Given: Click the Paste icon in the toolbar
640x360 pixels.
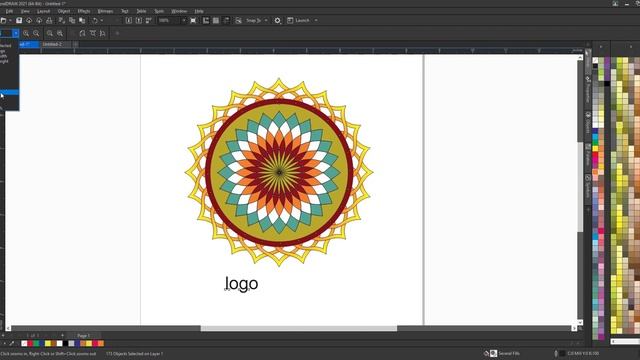Looking at the screenshot, I should pyautogui.click(x=82, y=20).
